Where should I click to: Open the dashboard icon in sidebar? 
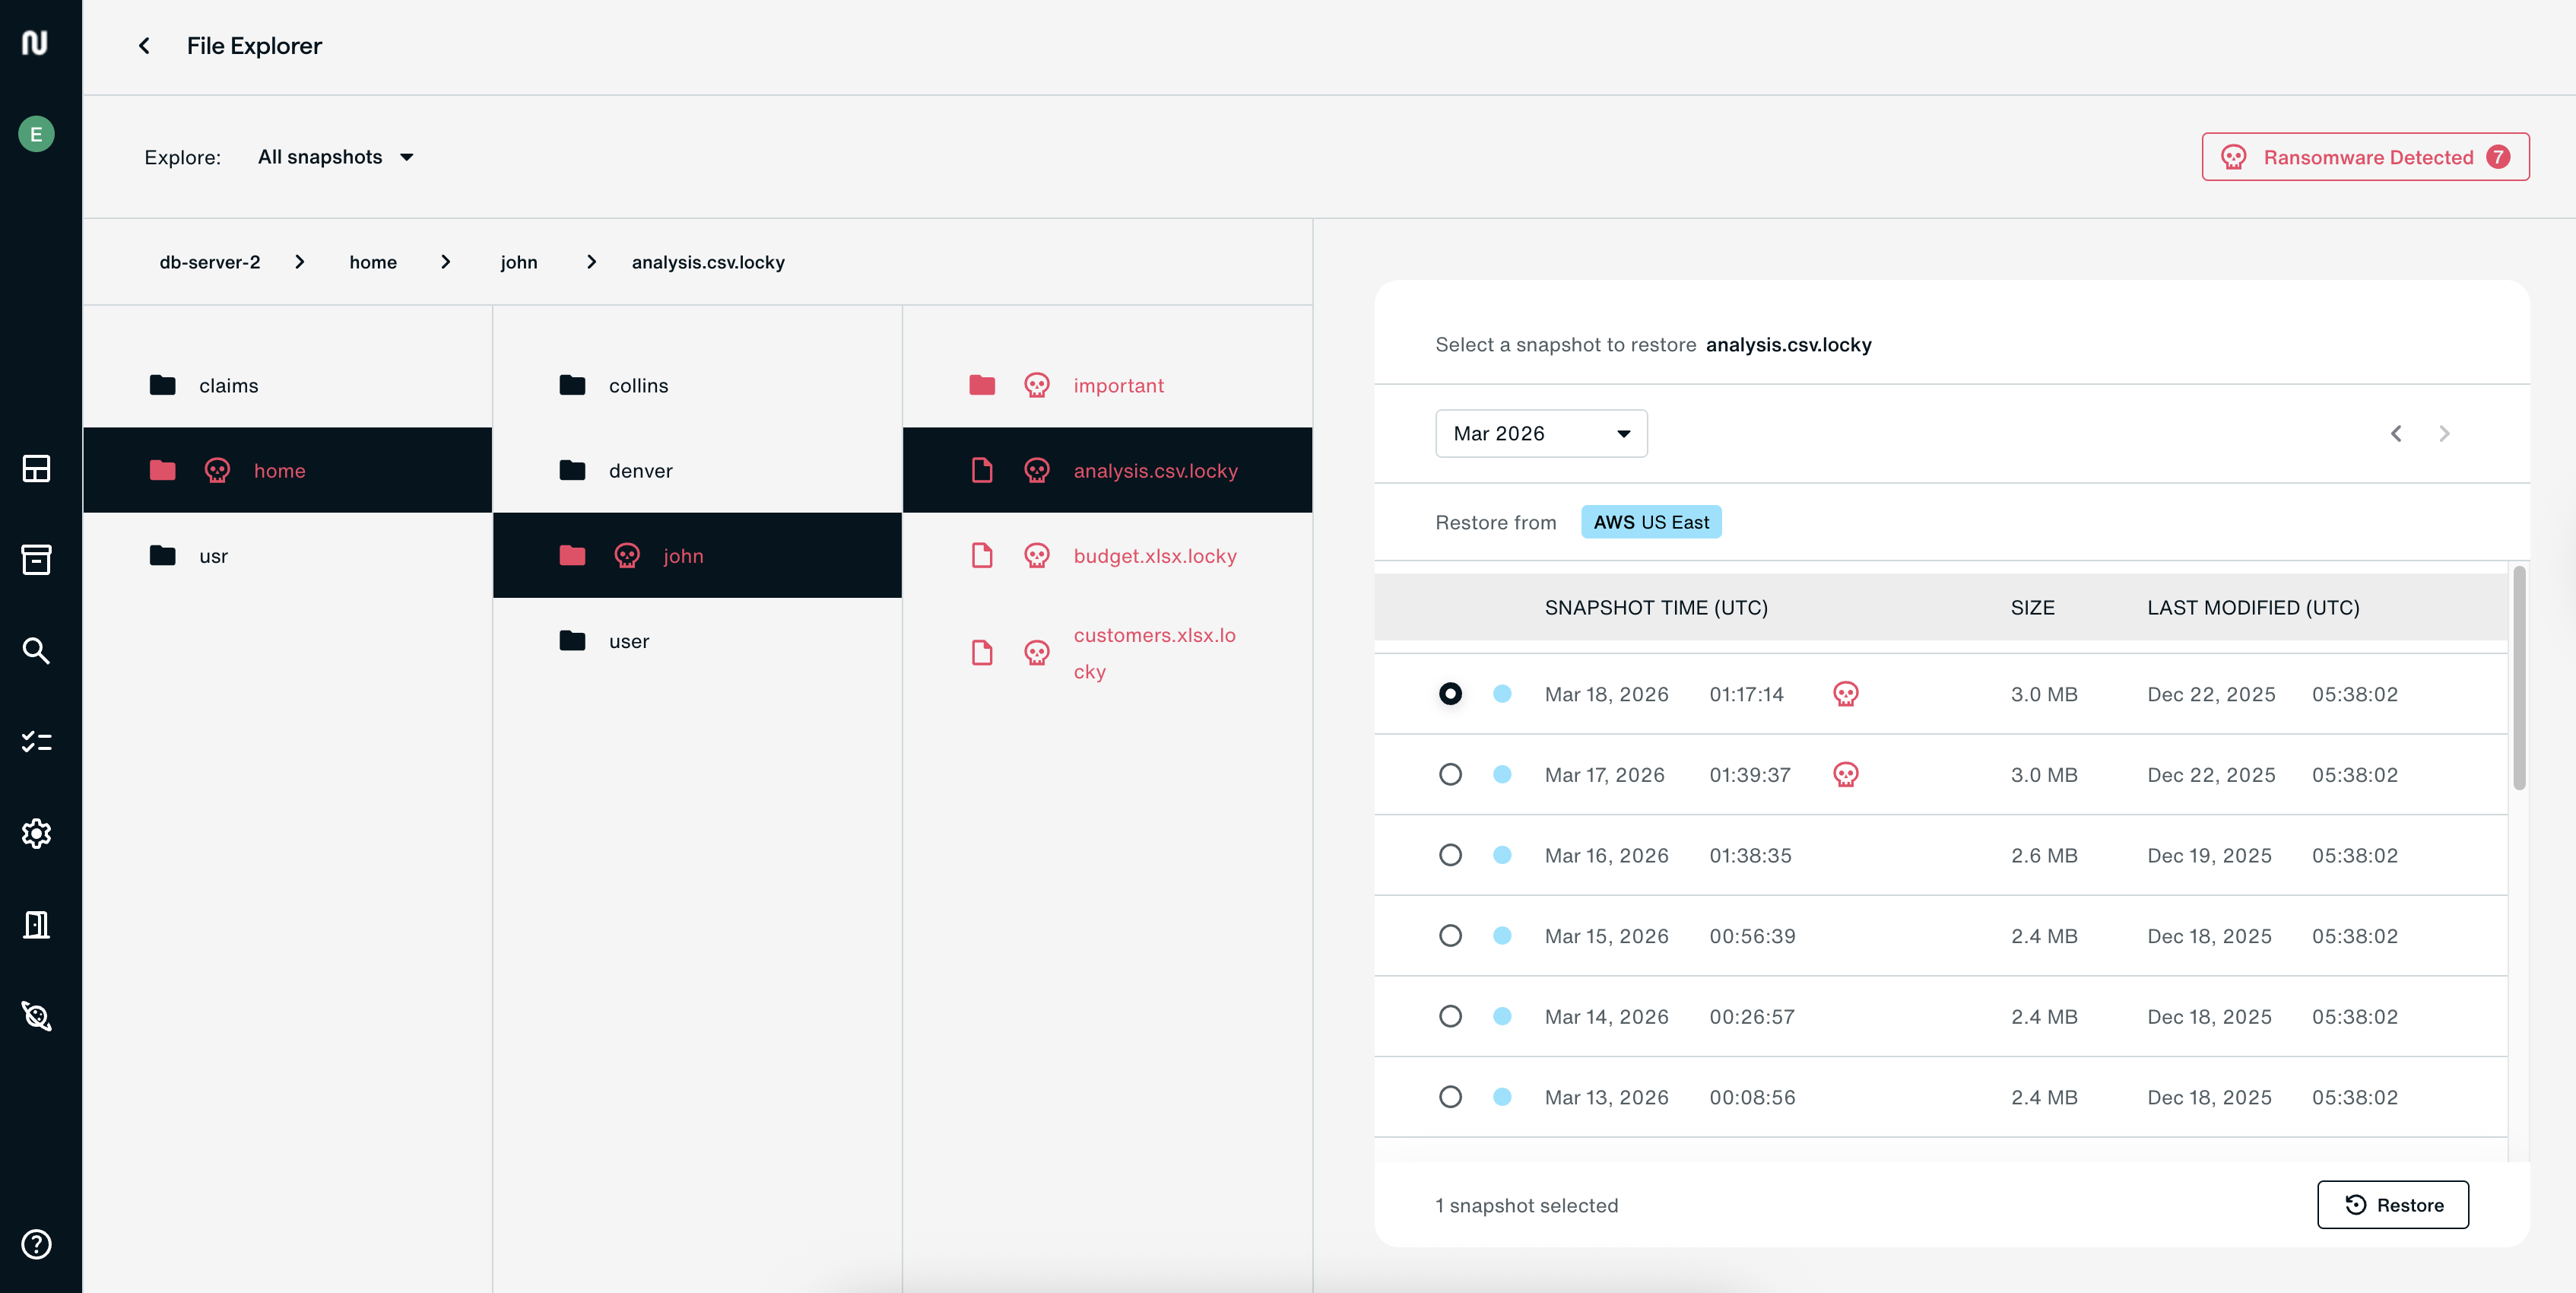36,468
